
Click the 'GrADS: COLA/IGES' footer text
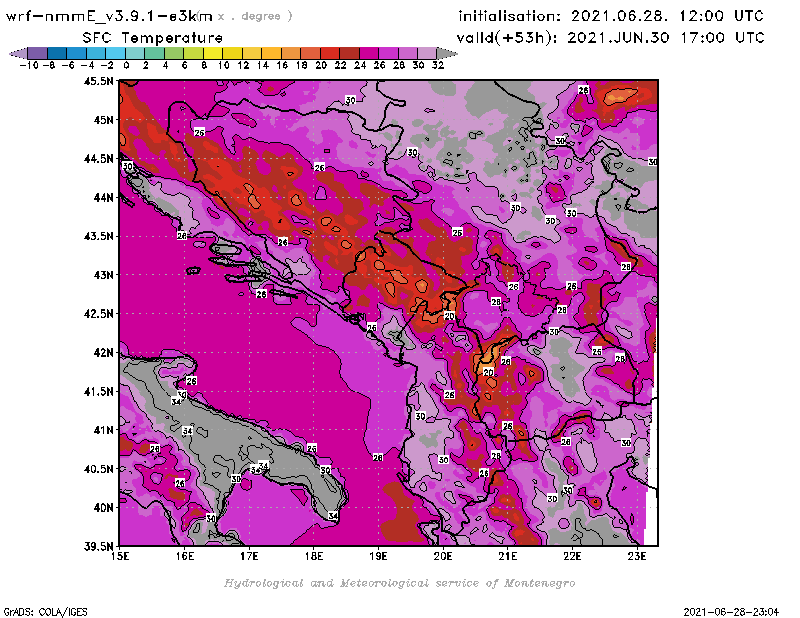pyautogui.click(x=39, y=610)
